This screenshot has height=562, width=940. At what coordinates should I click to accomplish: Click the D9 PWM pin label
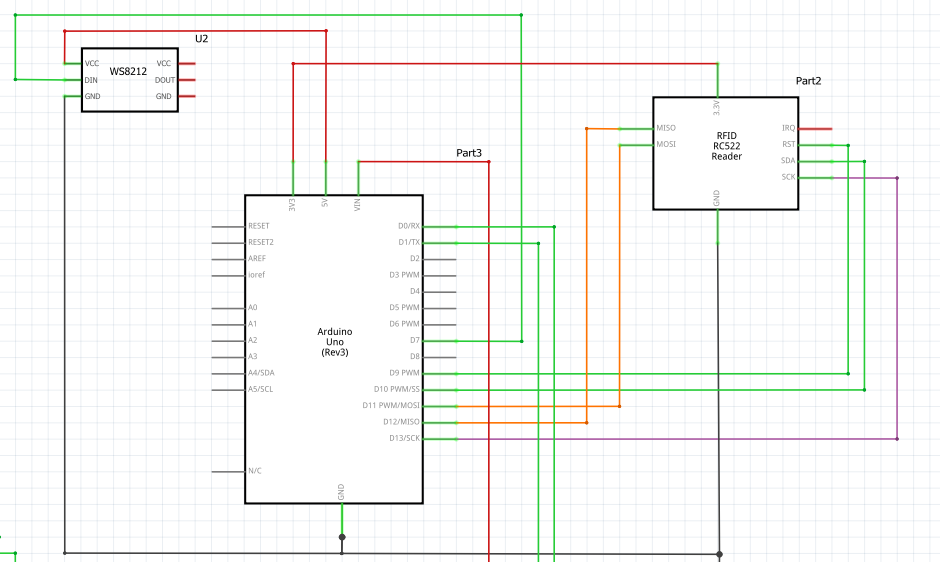point(405,373)
